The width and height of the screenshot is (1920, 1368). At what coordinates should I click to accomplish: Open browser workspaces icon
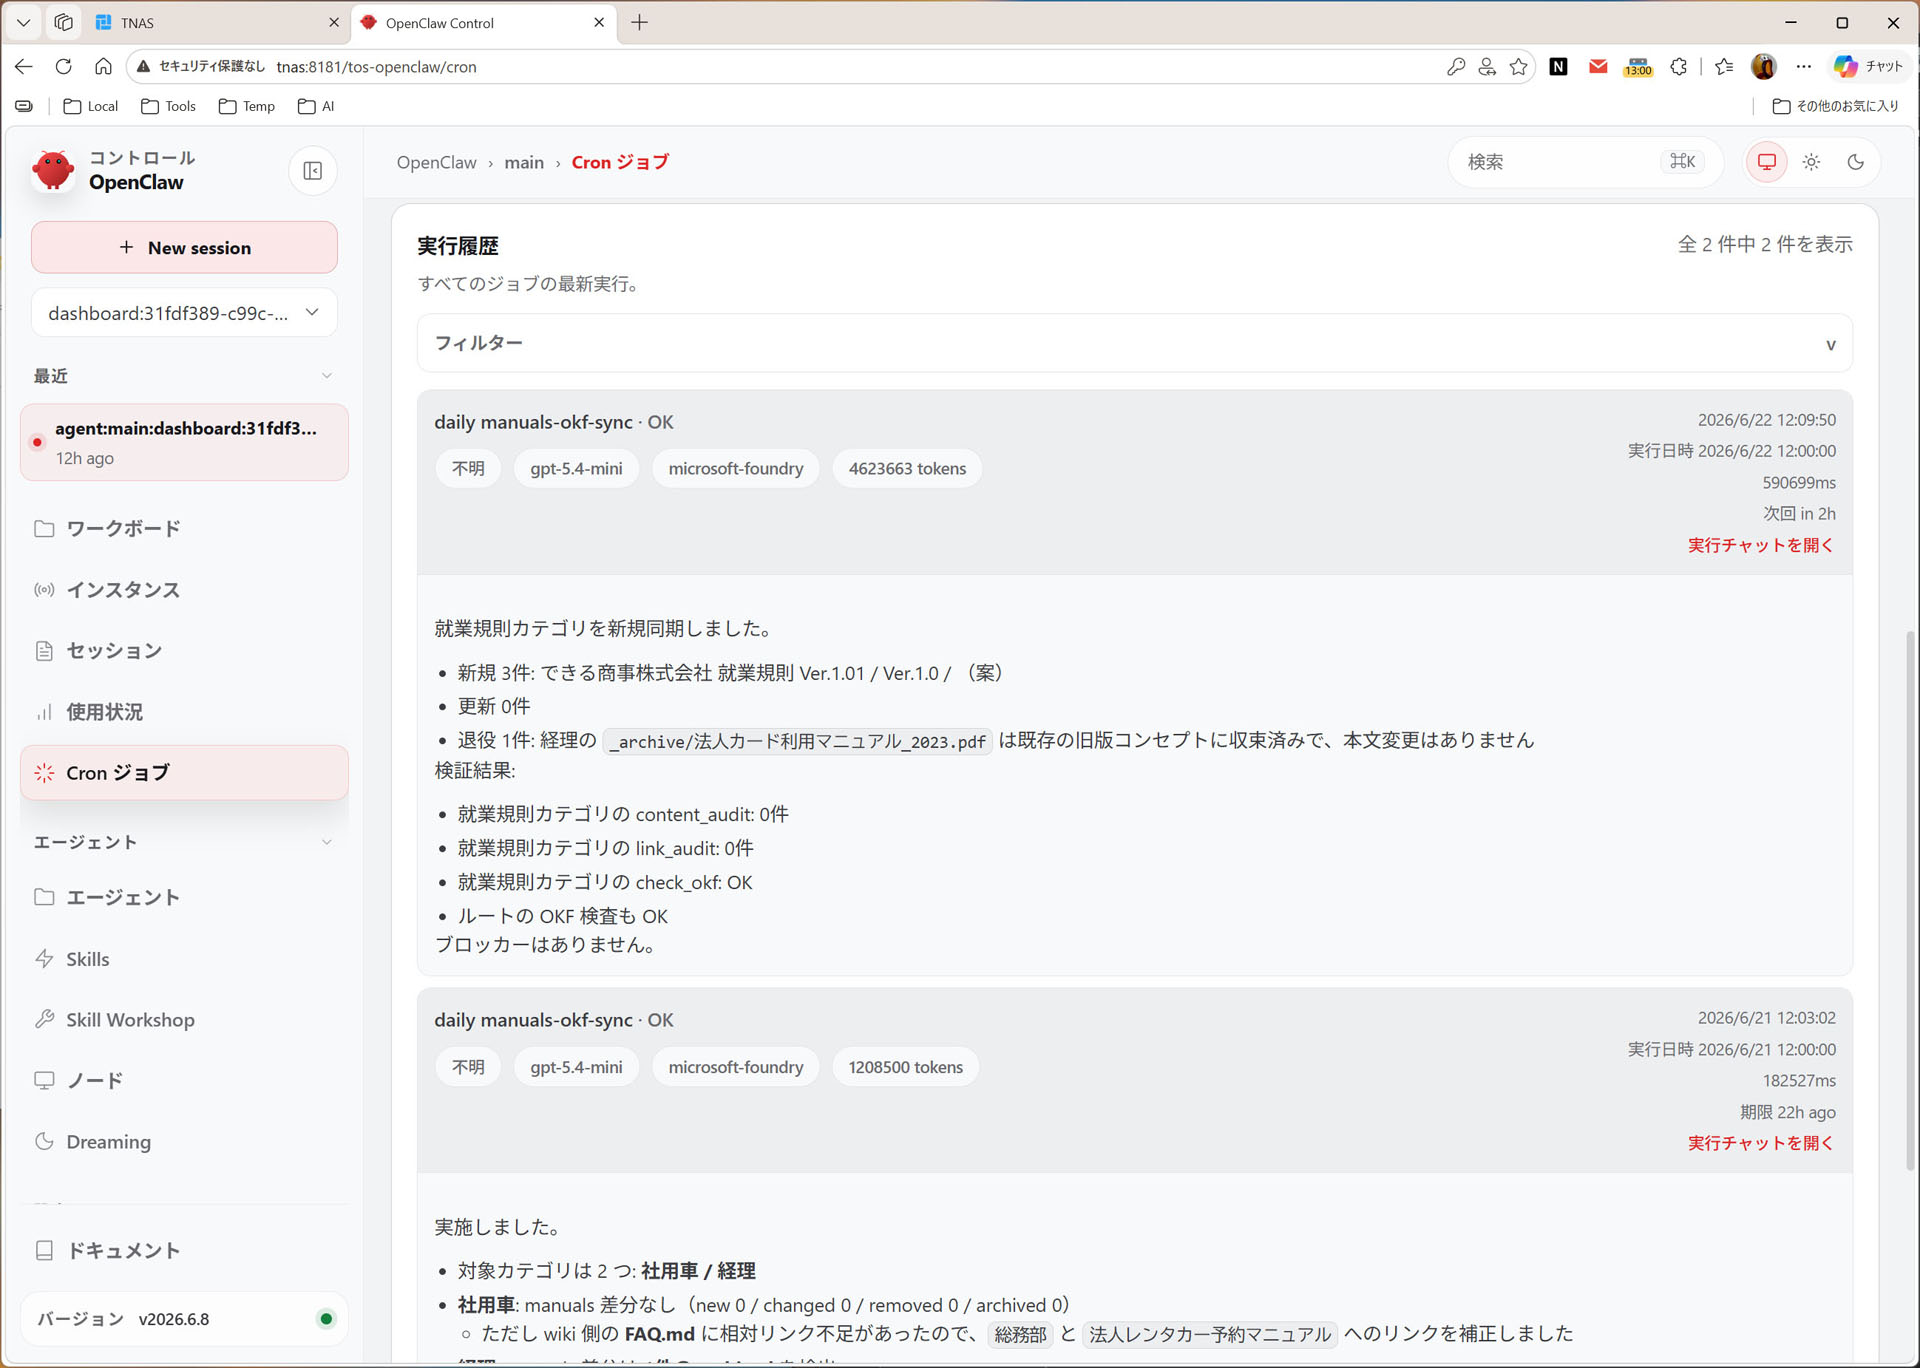click(x=63, y=22)
